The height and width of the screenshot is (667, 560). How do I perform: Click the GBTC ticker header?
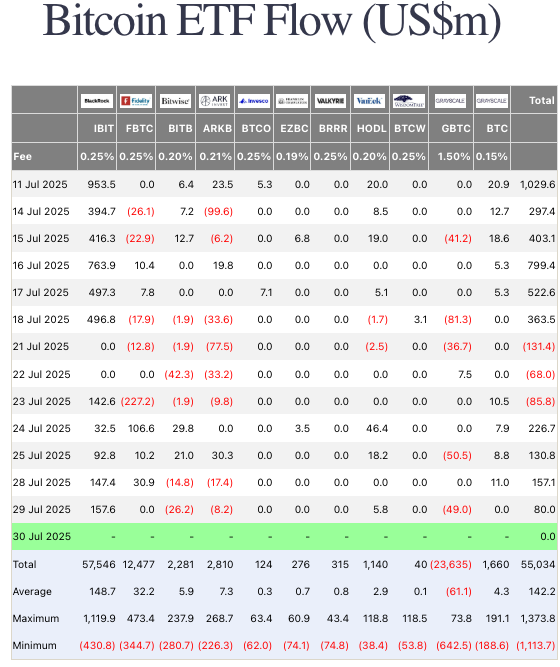point(456,128)
